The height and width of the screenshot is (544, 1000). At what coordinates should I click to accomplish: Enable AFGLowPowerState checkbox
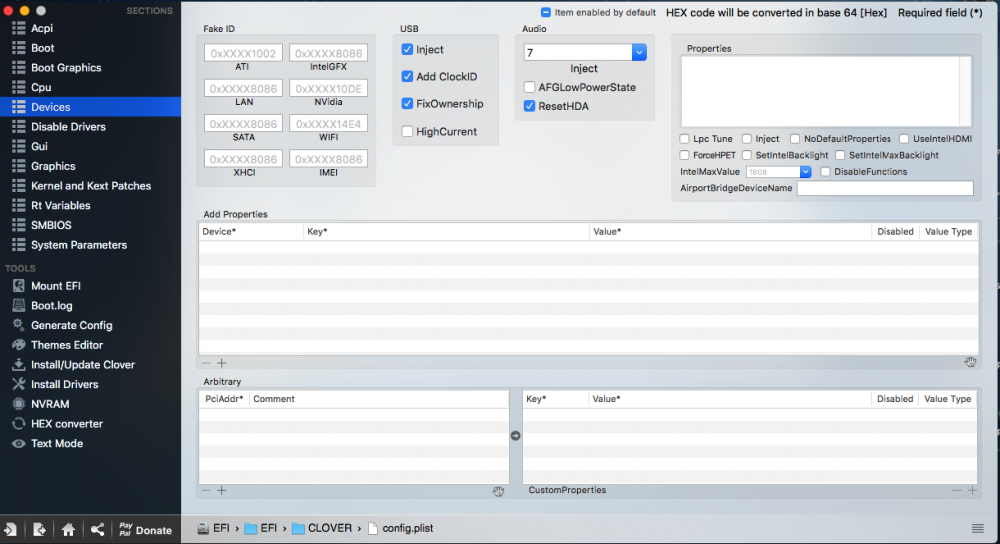(x=529, y=87)
